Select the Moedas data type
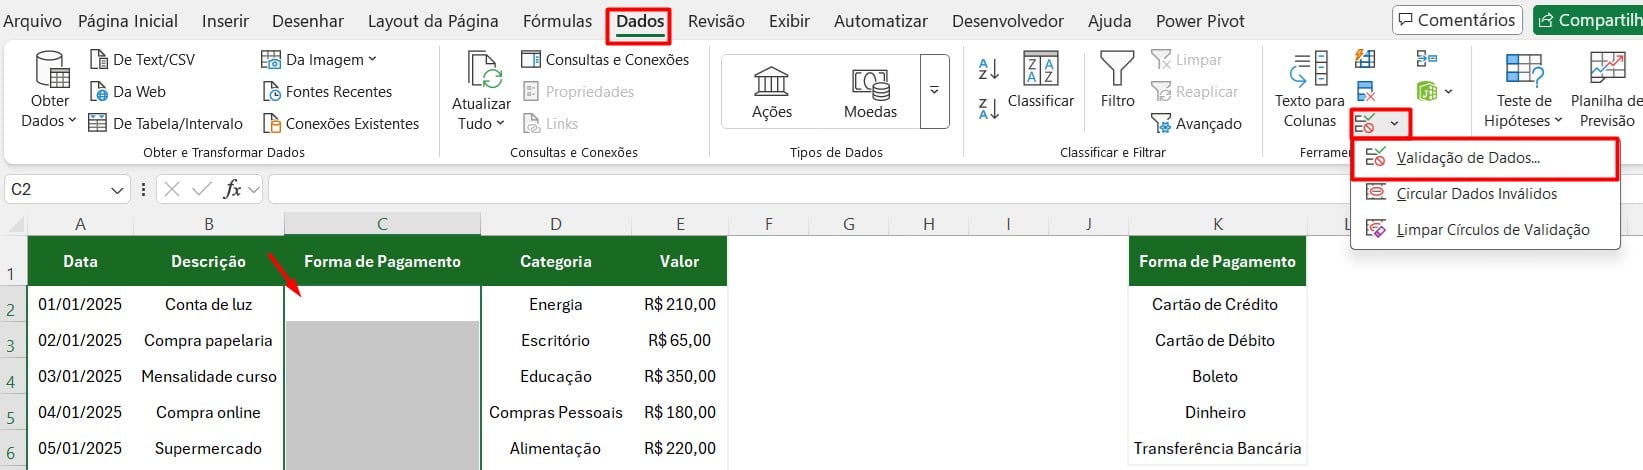The image size is (1643, 470). click(x=870, y=92)
